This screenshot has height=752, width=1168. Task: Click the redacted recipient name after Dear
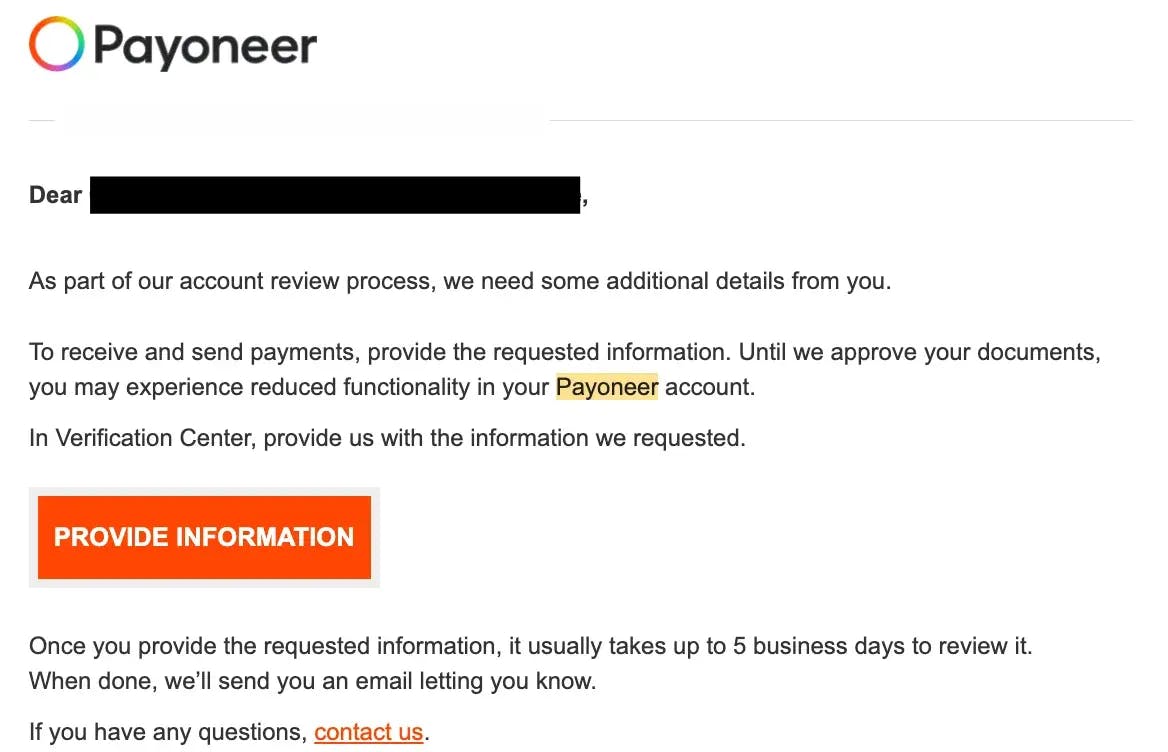[x=335, y=194]
